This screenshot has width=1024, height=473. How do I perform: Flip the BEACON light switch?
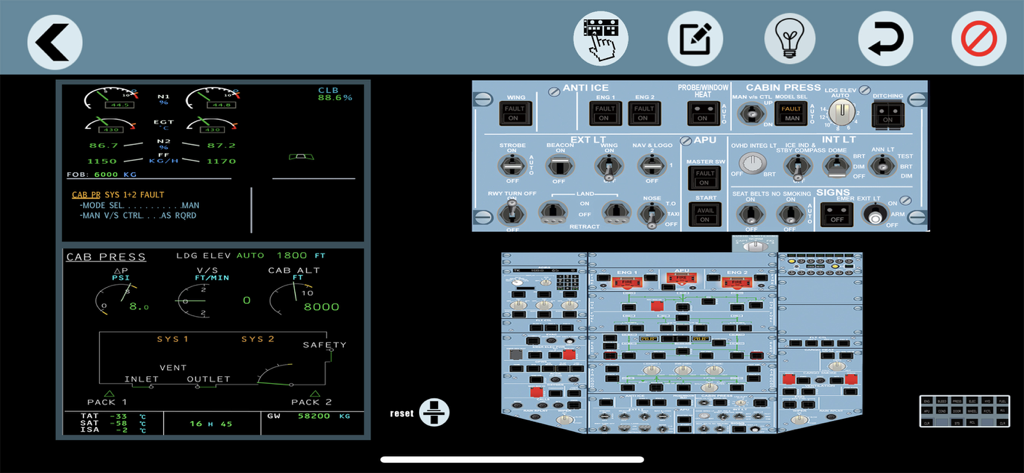coord(559,166)
